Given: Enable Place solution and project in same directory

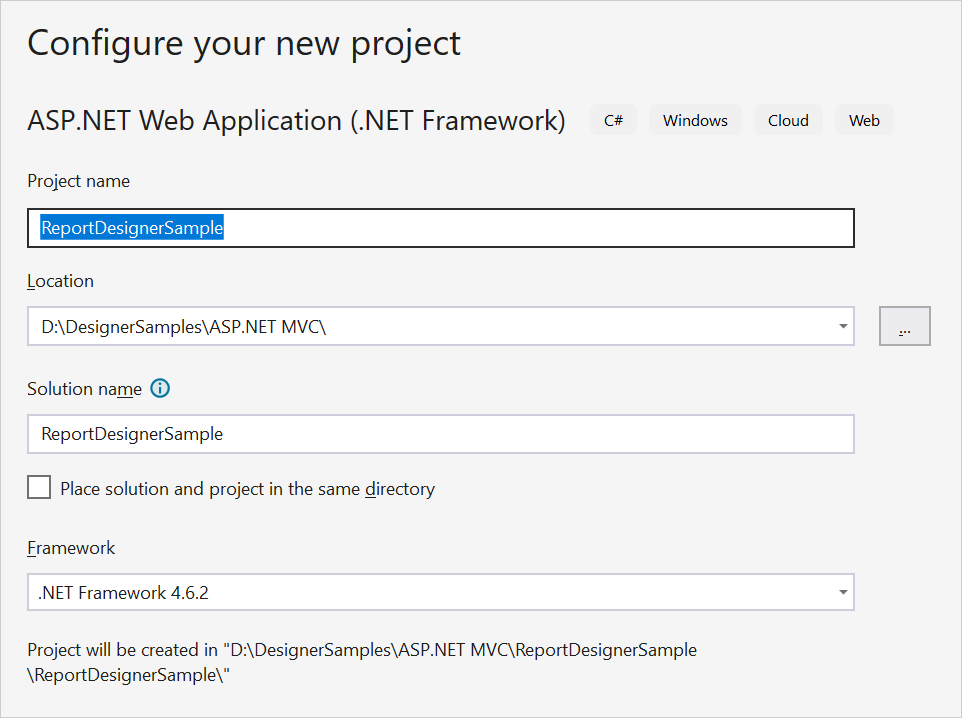Looking at the screenshot, I should click(39, 488).
